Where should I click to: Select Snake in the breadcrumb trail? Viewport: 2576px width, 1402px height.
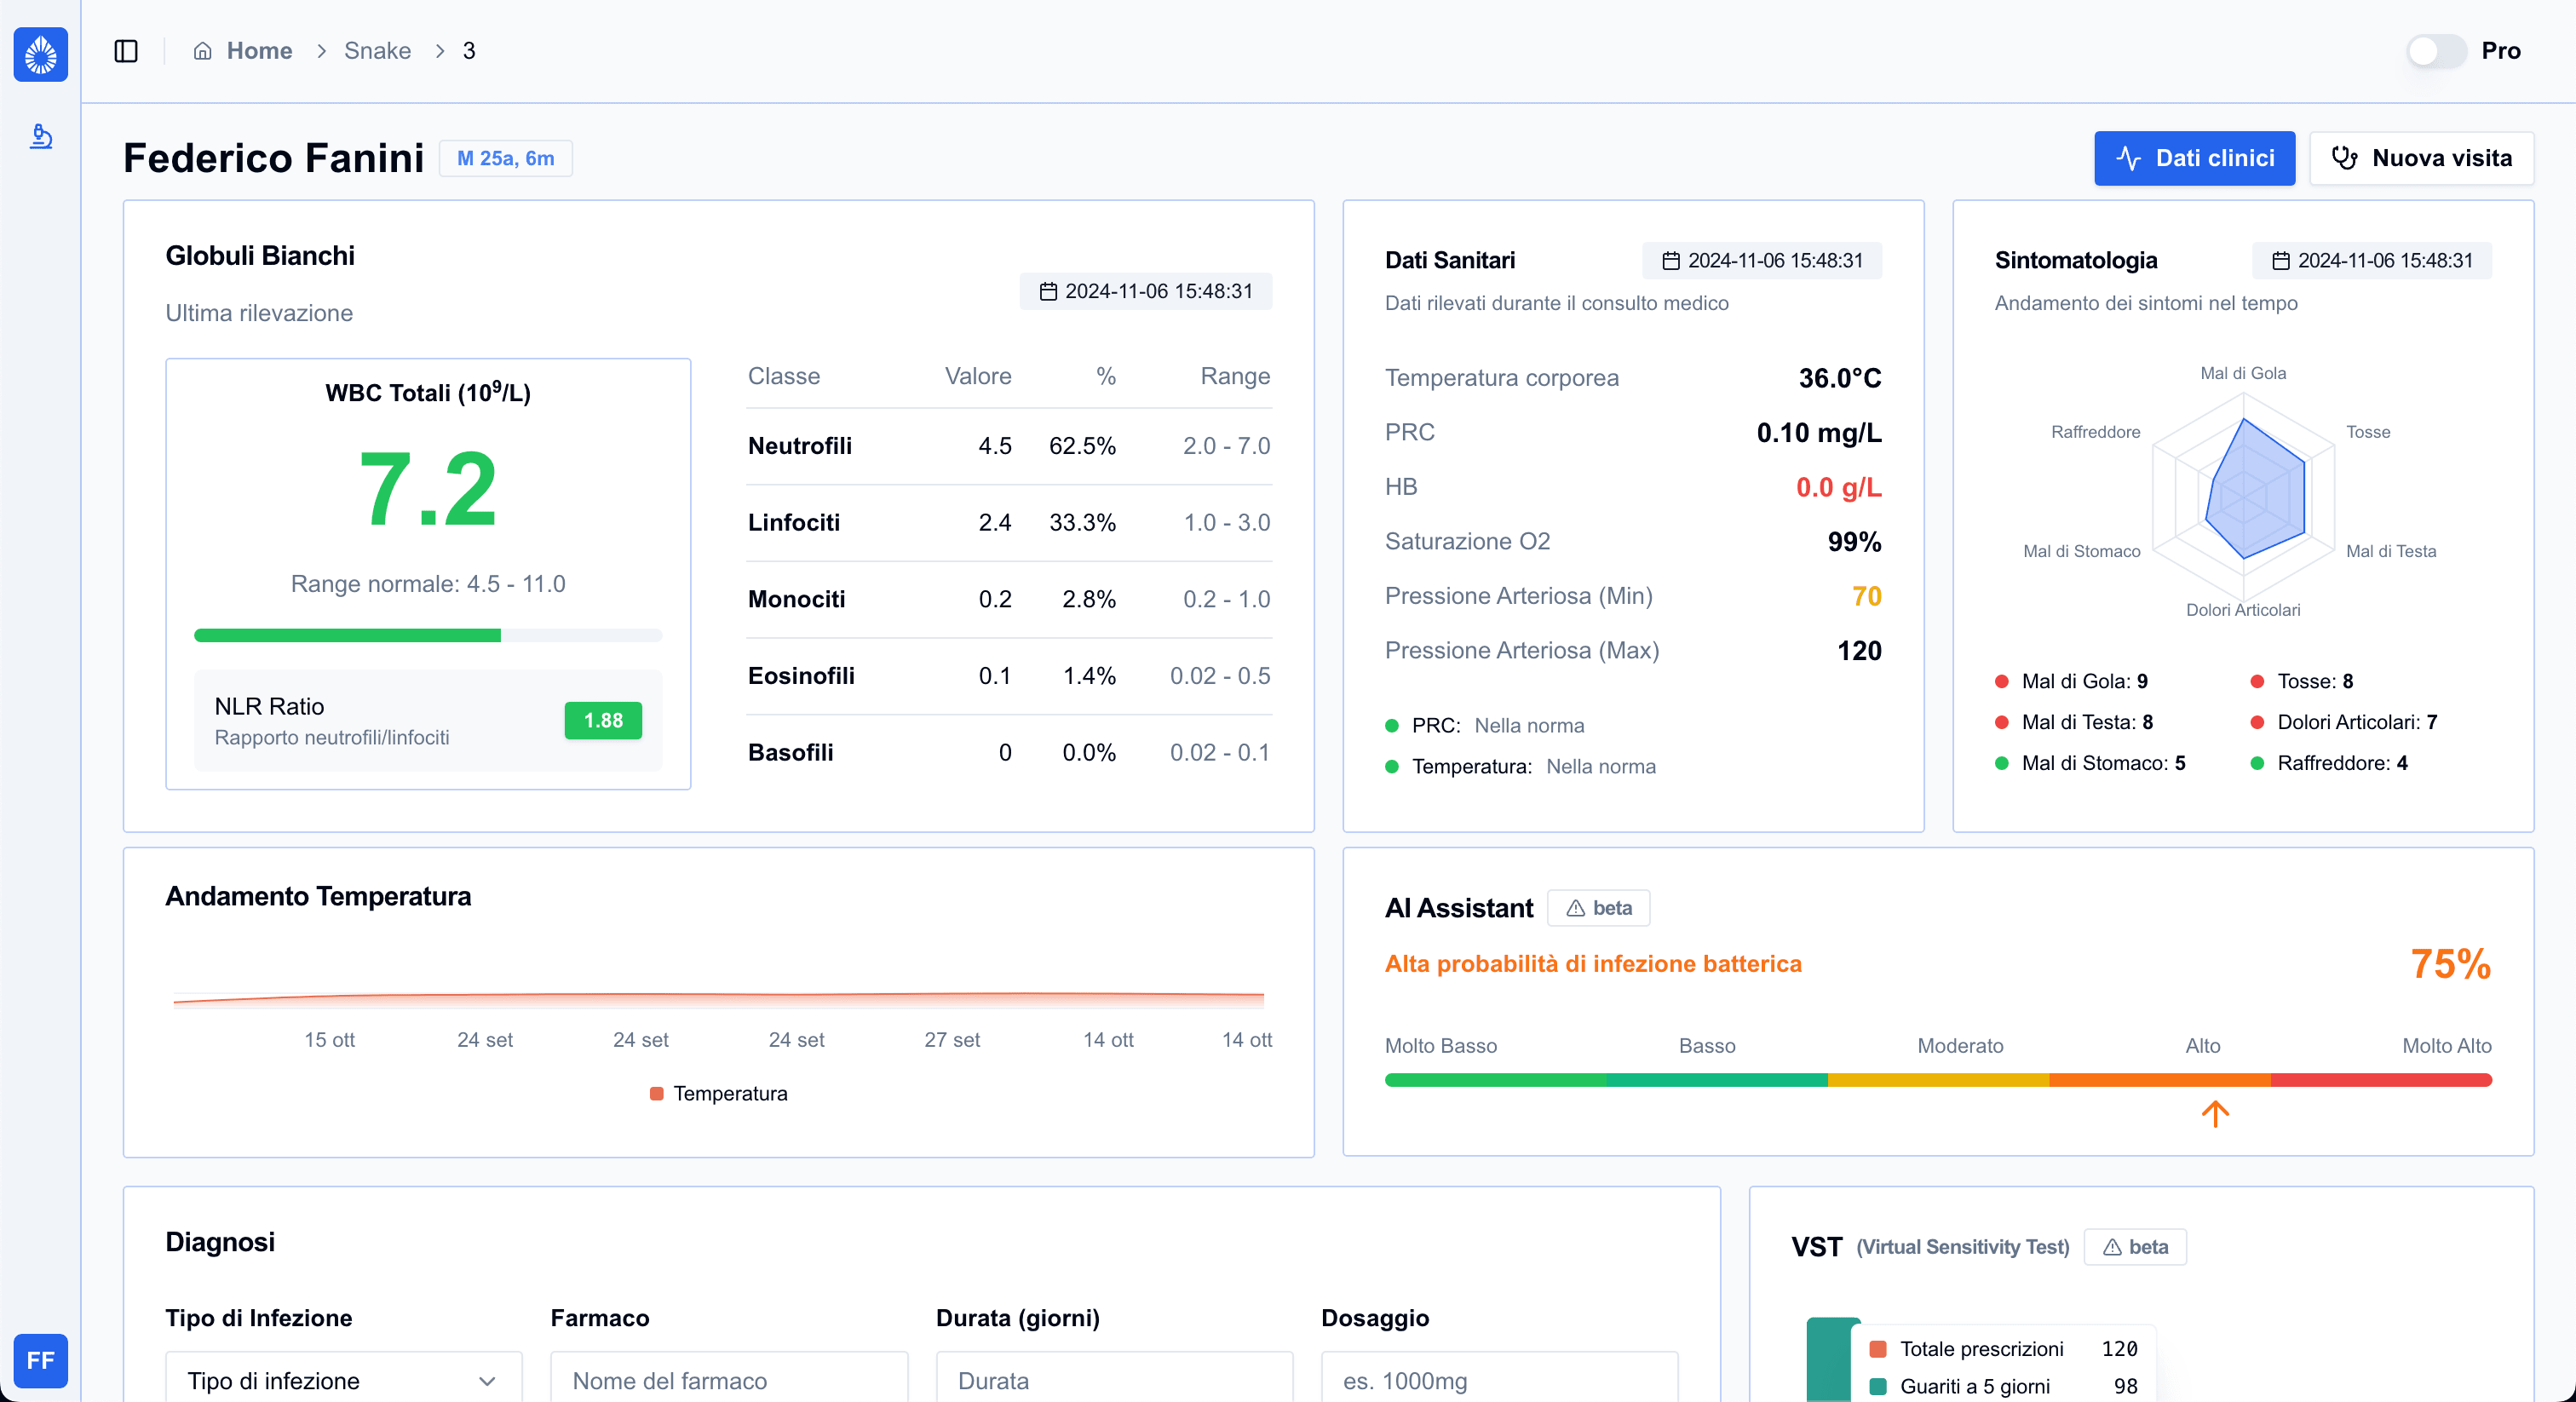pyautogui.click(x=377, y=50)
